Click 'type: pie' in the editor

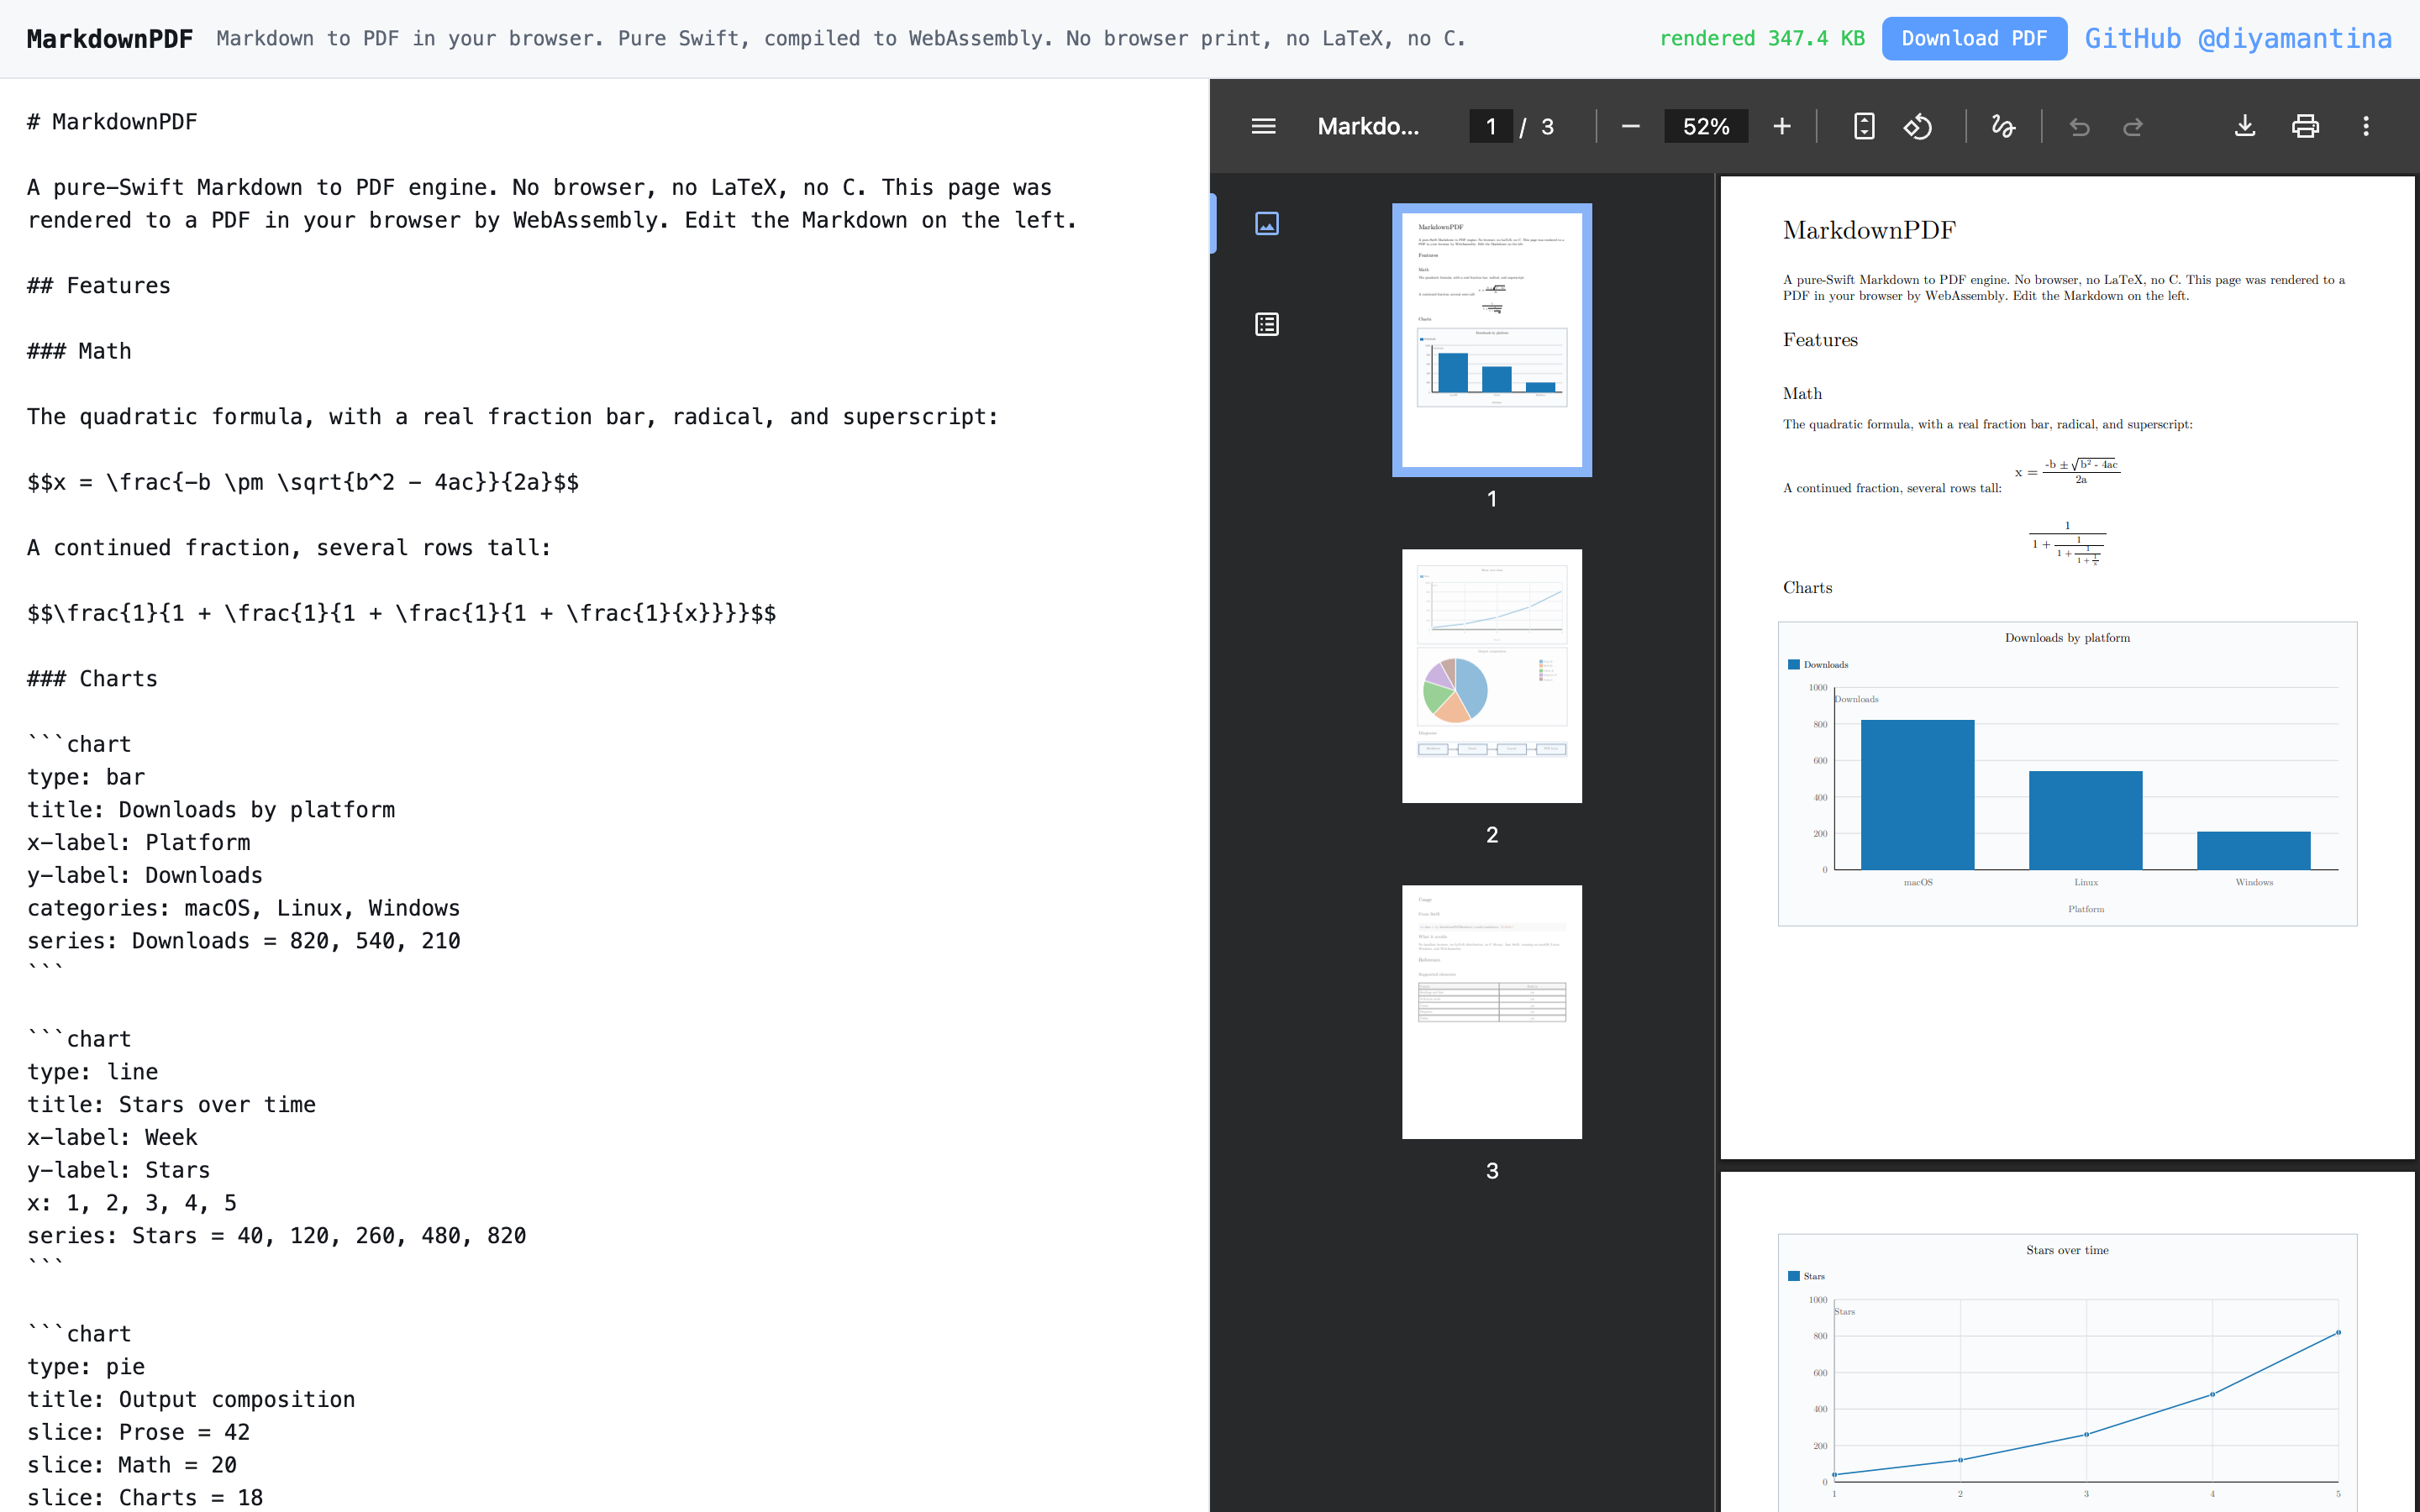click(x=86, y=1367)
